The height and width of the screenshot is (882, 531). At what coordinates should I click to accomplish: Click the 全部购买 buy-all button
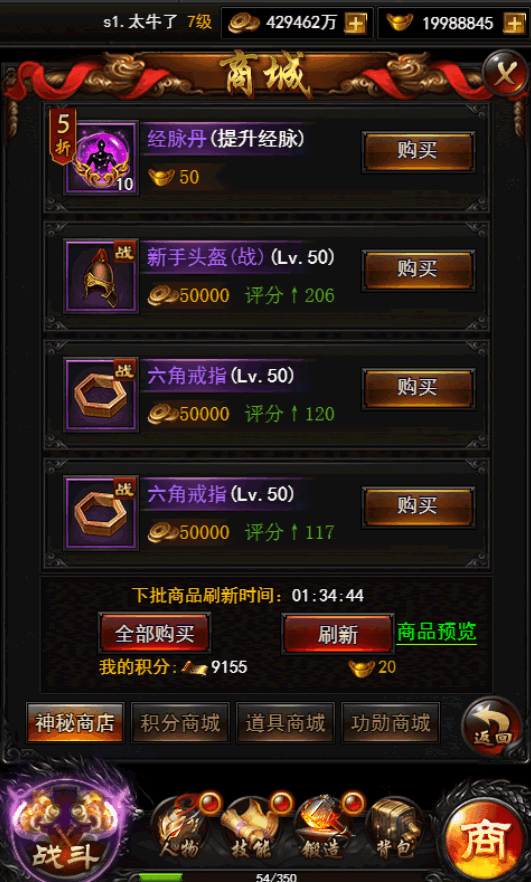point(155,633)
